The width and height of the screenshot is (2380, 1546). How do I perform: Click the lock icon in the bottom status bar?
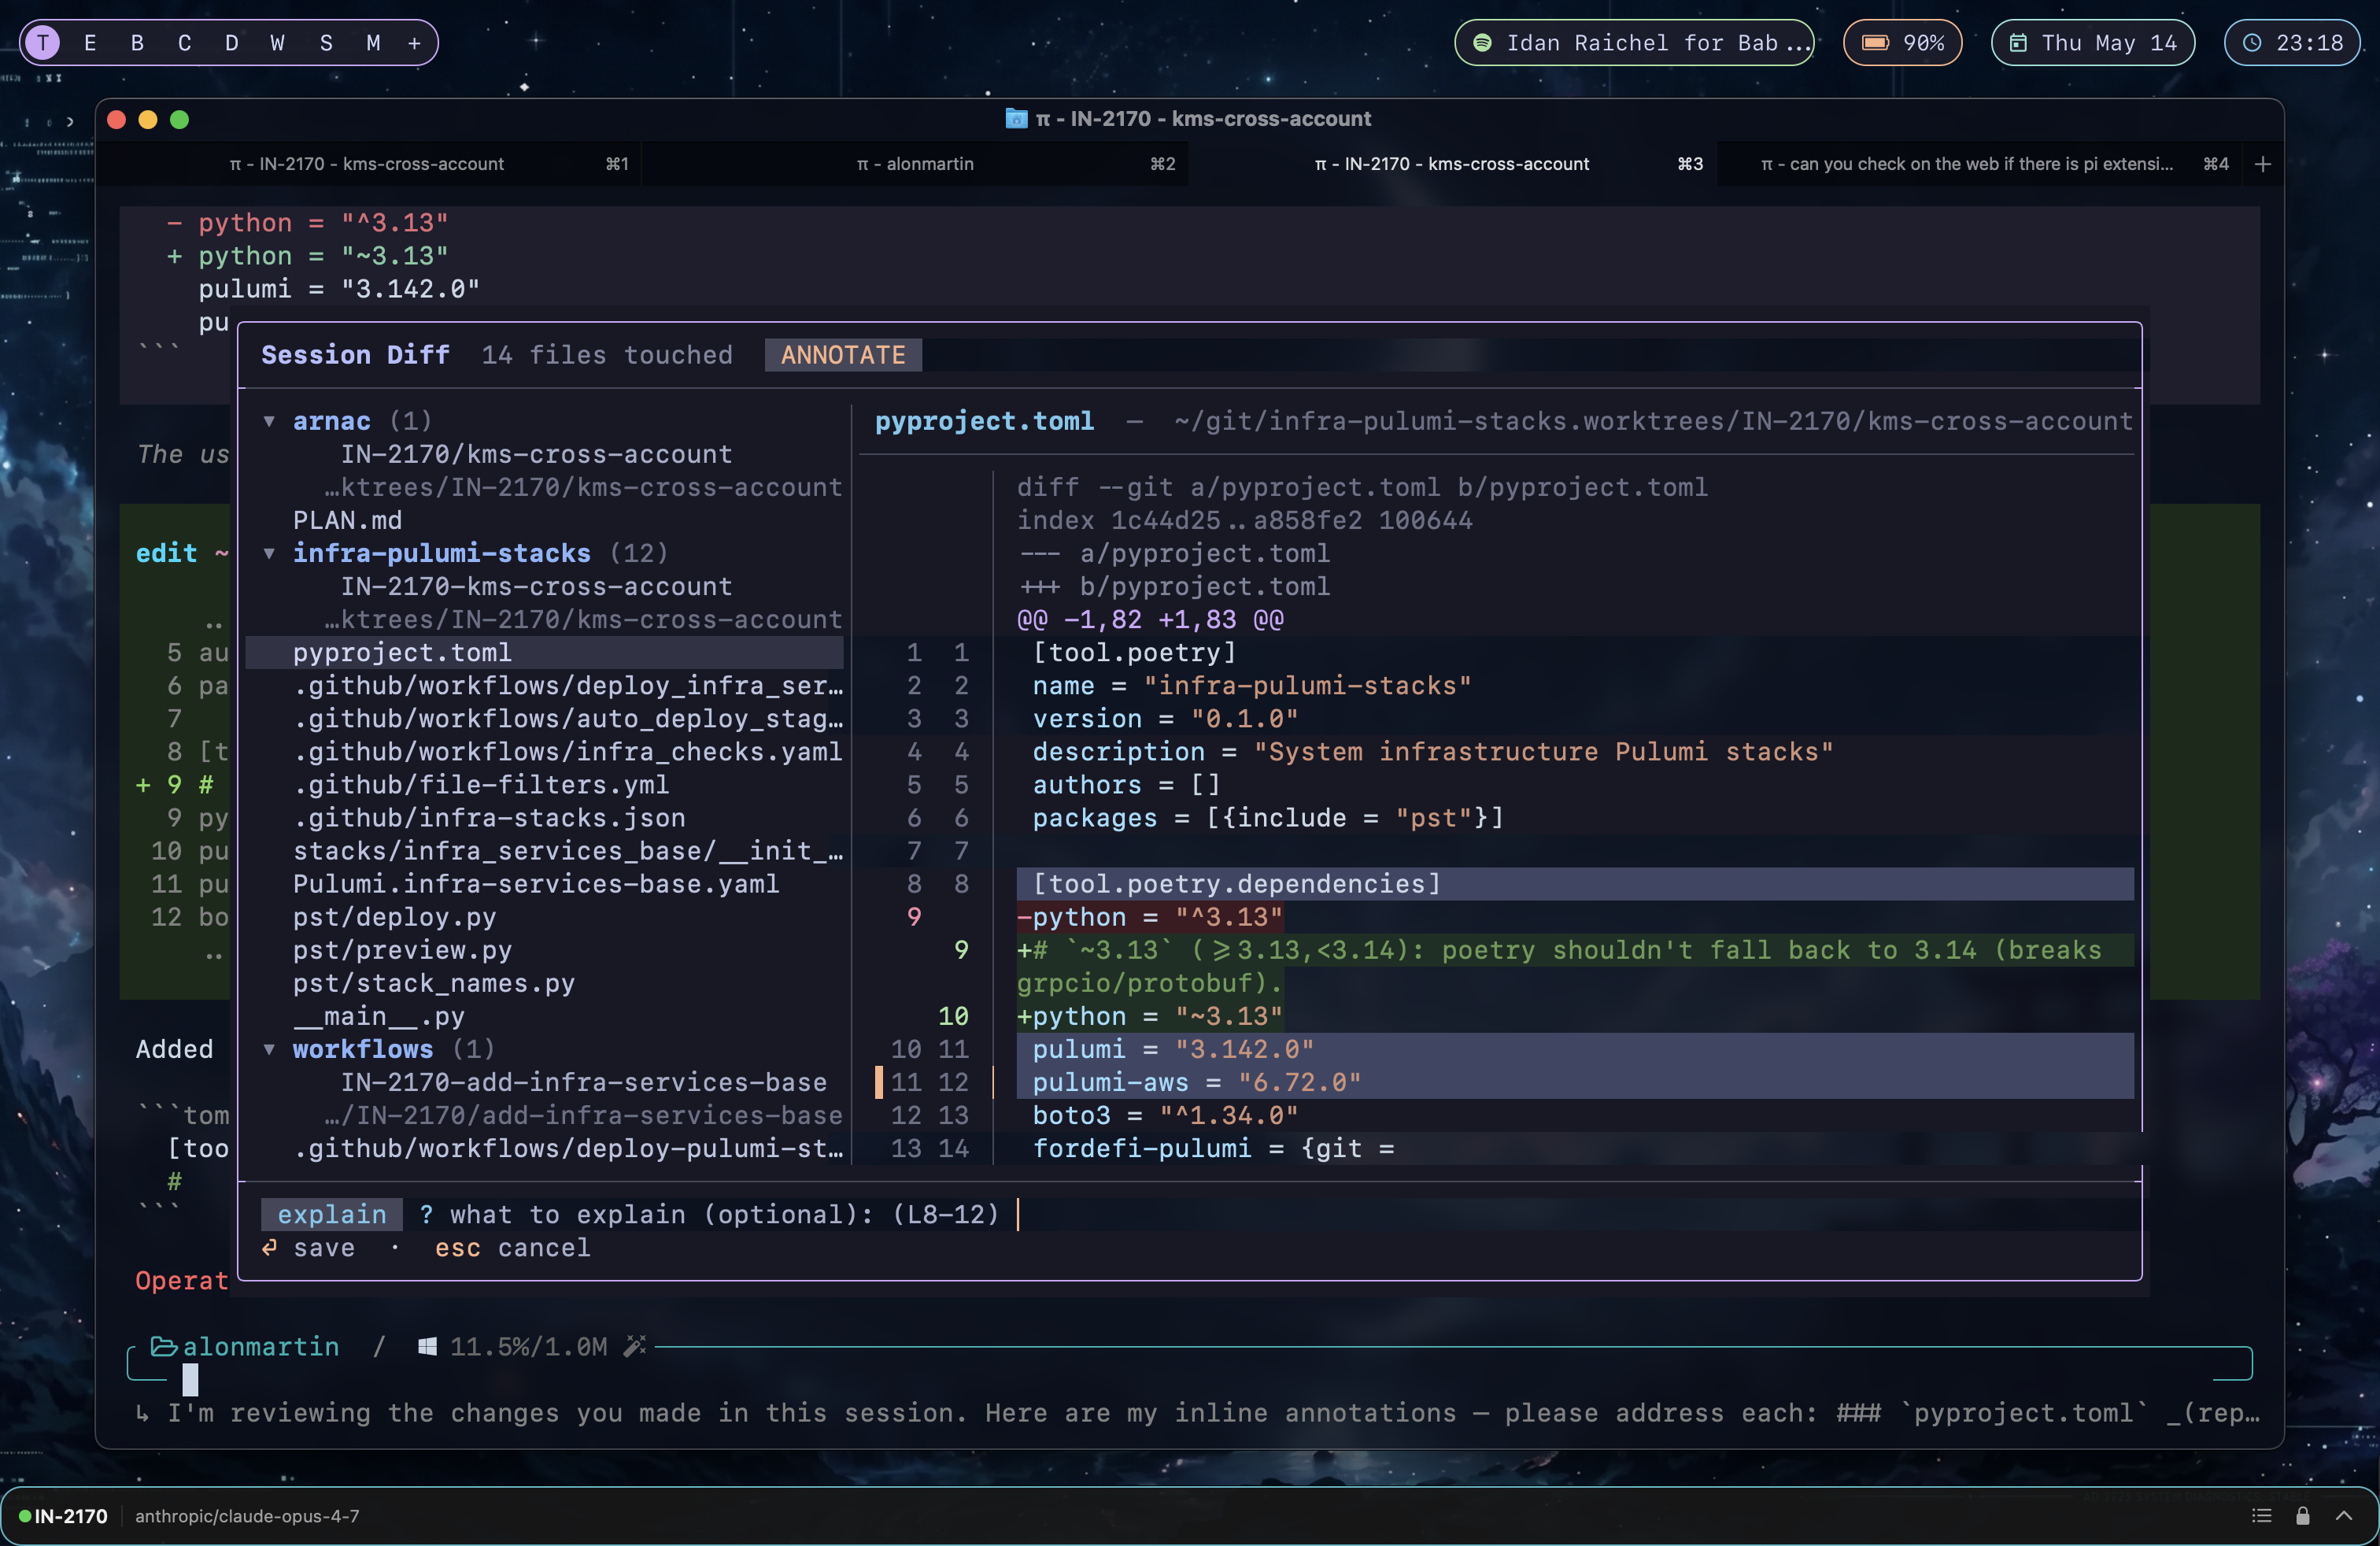coord(2303,1516)
